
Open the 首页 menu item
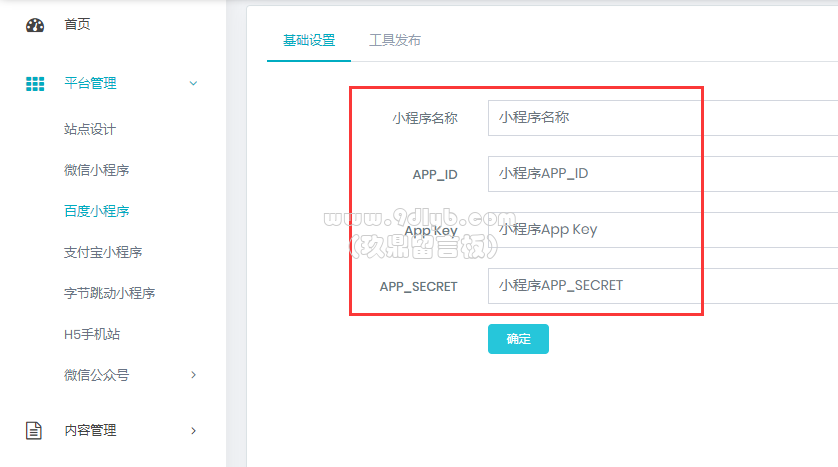click(x=77, y=24)
